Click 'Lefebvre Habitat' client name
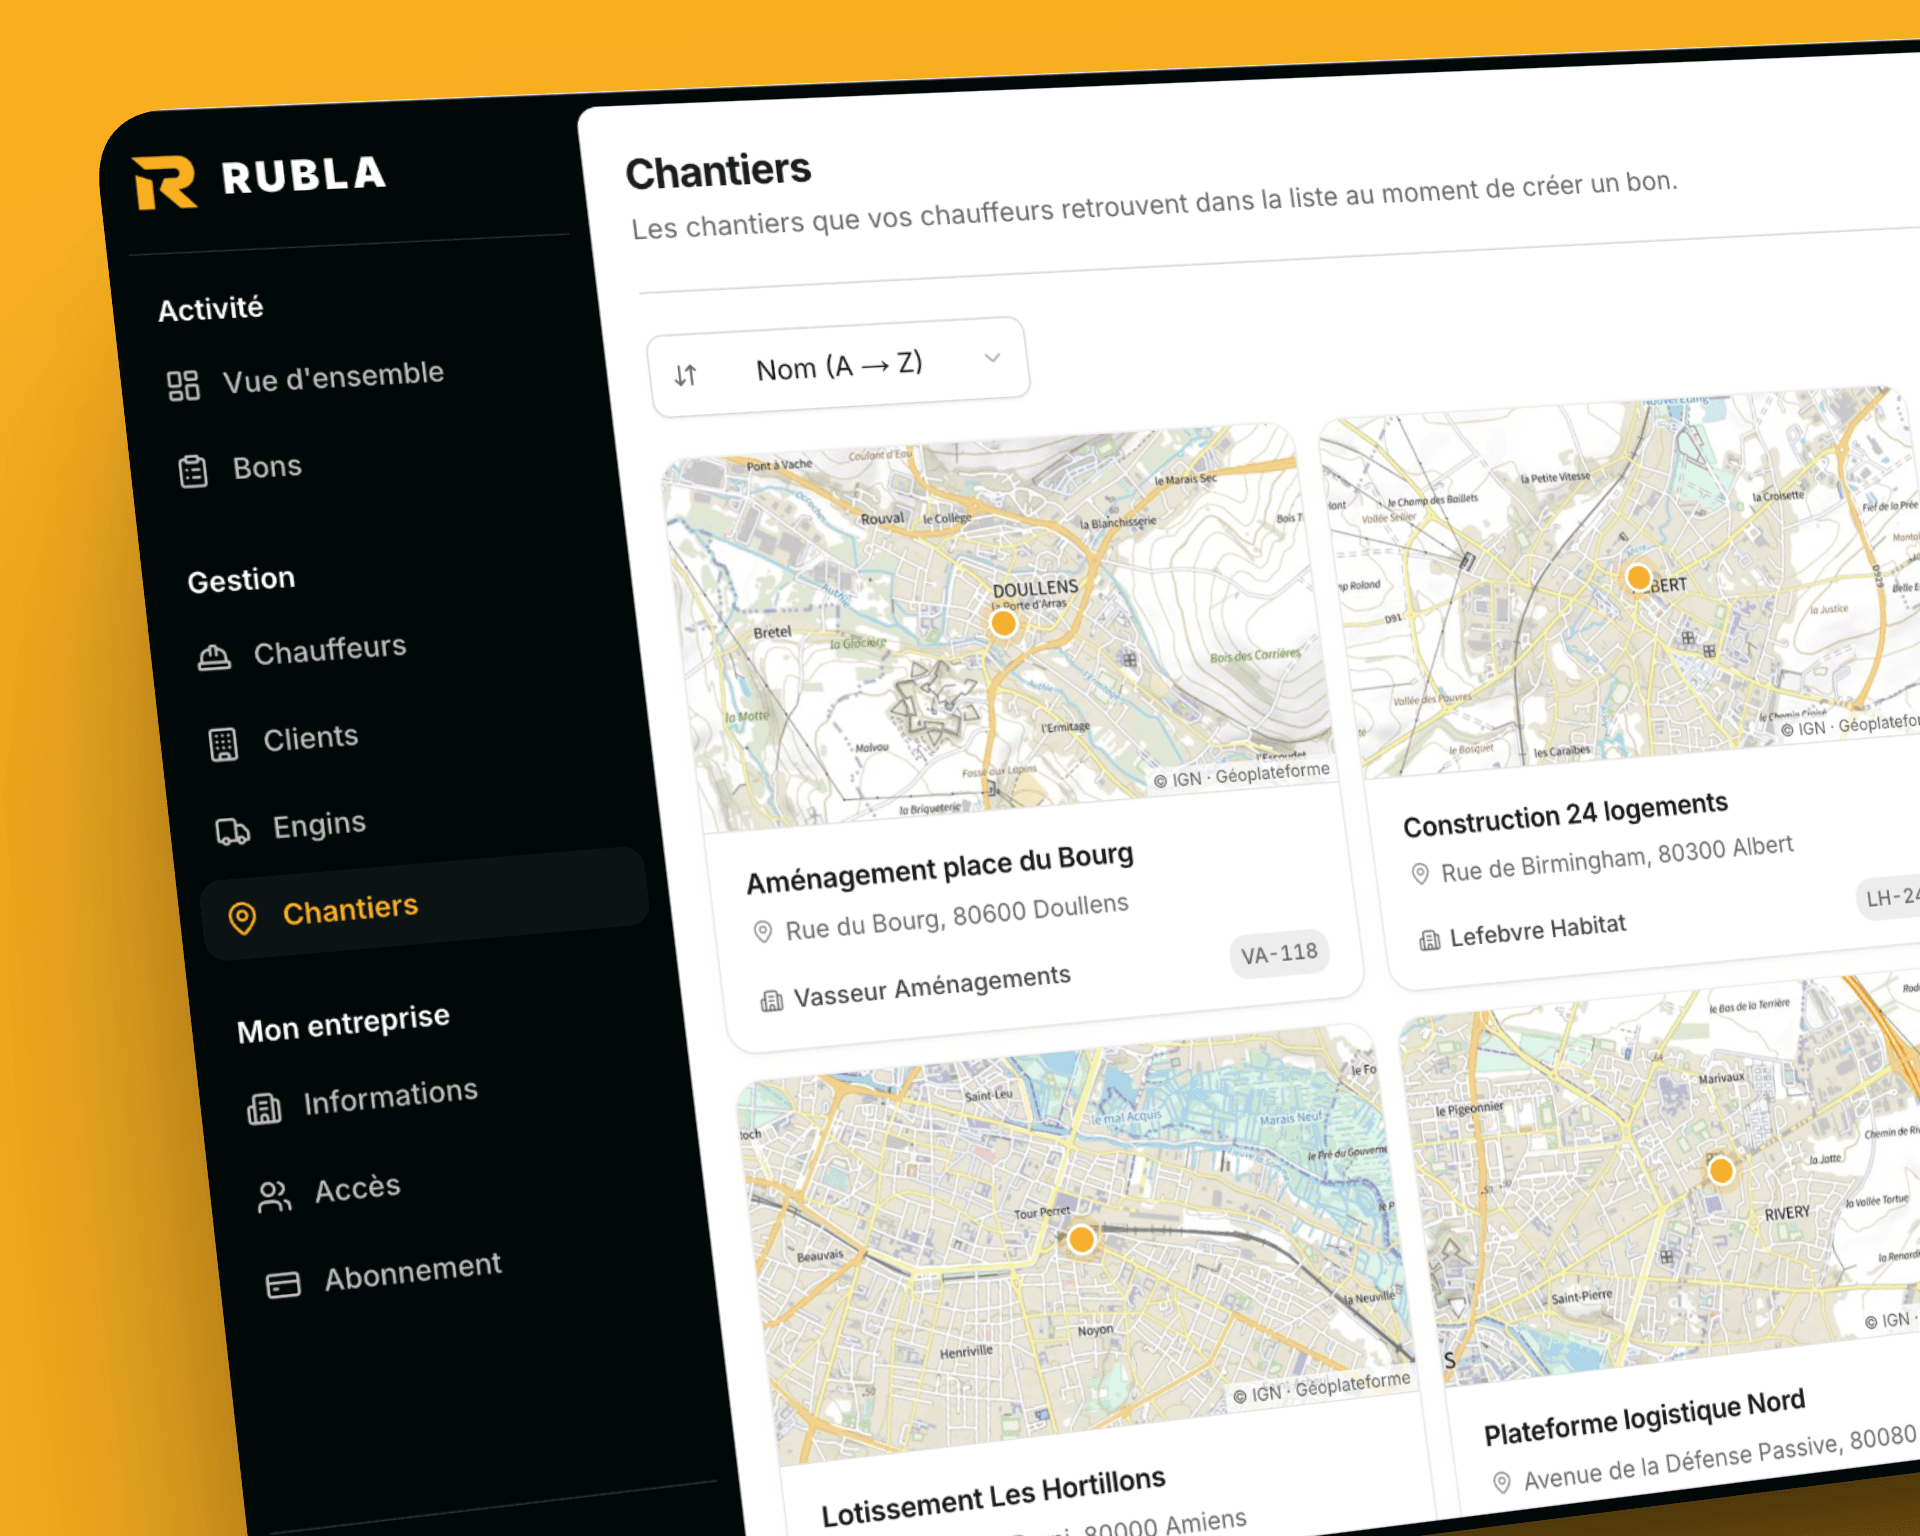Viewport: 1920px width, 1536px height. 1538,930
